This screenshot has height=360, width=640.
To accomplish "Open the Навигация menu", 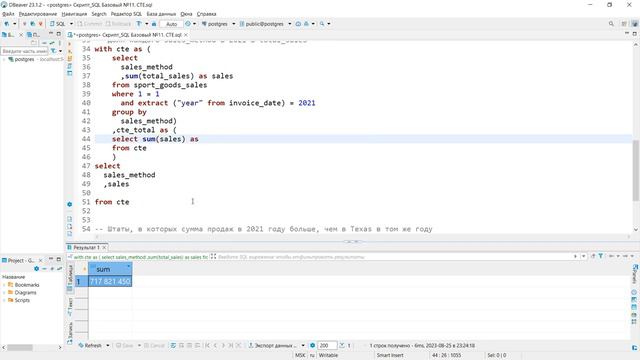I will 74,14.
